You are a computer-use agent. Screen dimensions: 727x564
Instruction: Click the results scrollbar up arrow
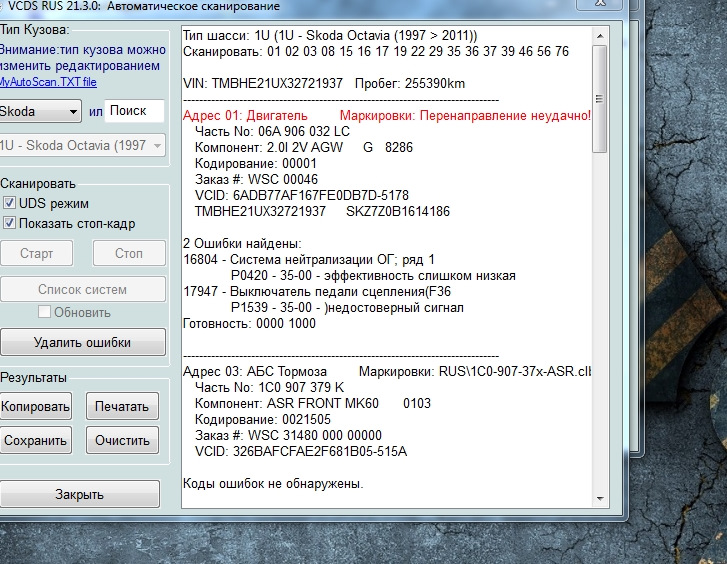[x=600, y=36]
